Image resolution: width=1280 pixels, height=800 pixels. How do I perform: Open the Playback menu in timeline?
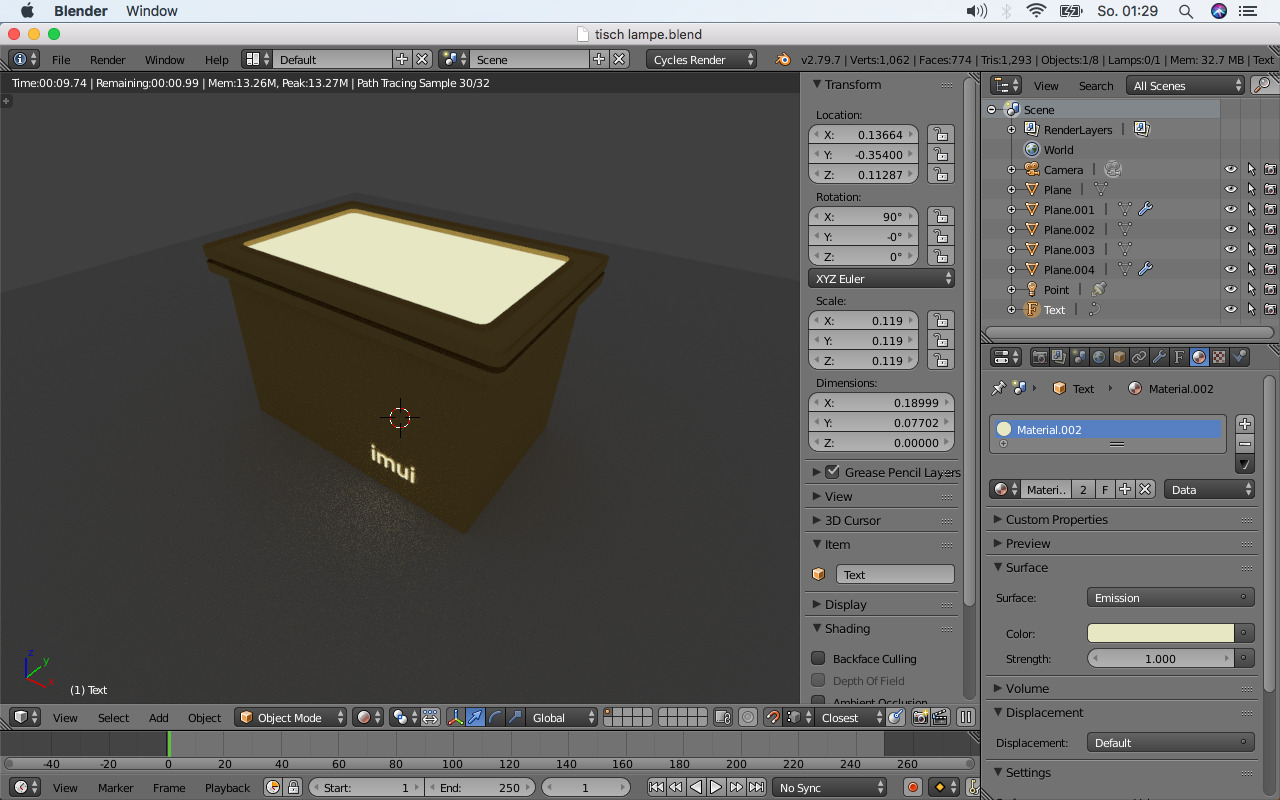coord(227,788)
